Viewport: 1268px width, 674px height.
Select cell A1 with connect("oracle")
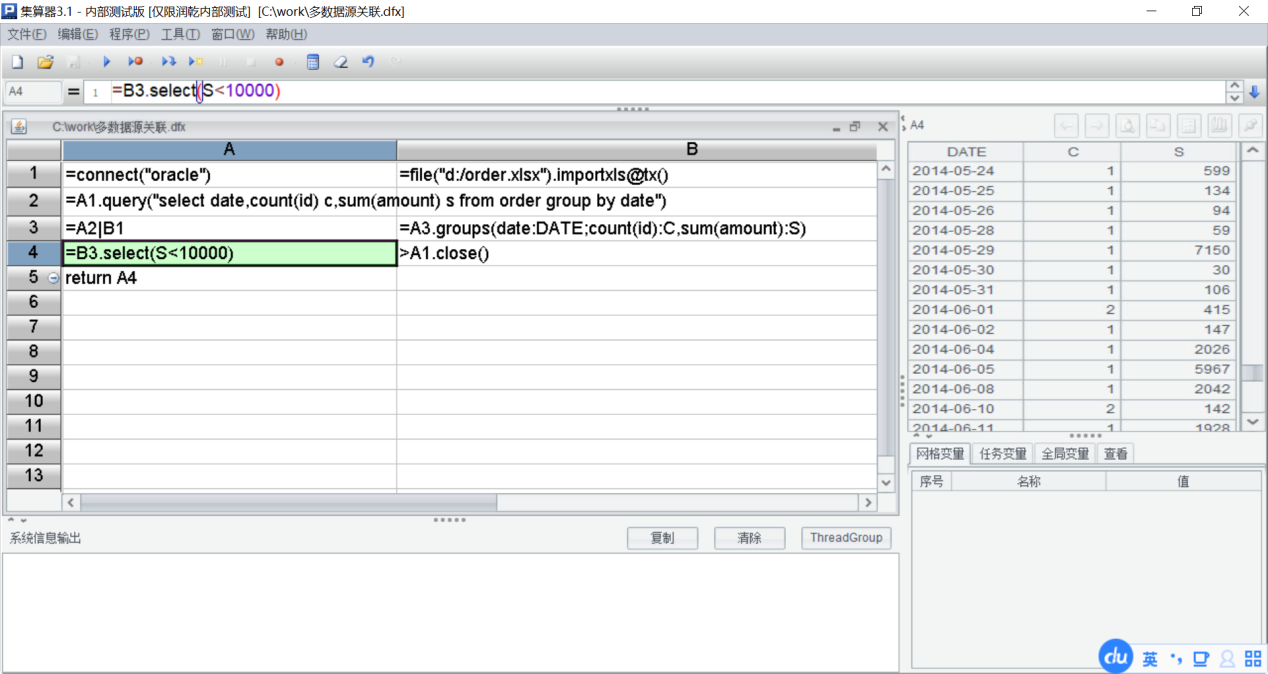[x=229, y=175]
